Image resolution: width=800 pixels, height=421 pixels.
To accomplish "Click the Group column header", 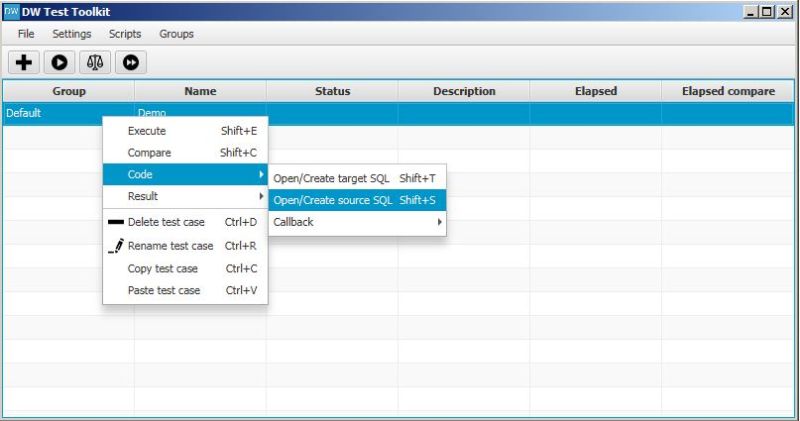I will [69, 91].
